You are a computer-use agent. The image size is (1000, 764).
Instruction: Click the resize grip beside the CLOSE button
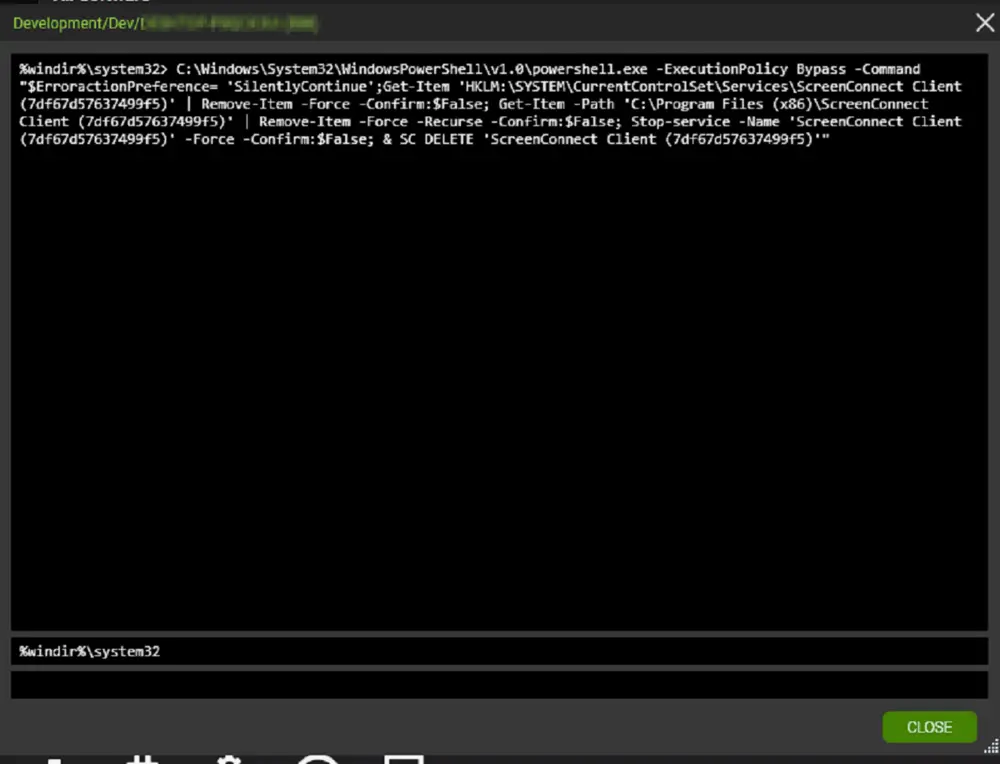pyautogui.click(x=991, y=746)
